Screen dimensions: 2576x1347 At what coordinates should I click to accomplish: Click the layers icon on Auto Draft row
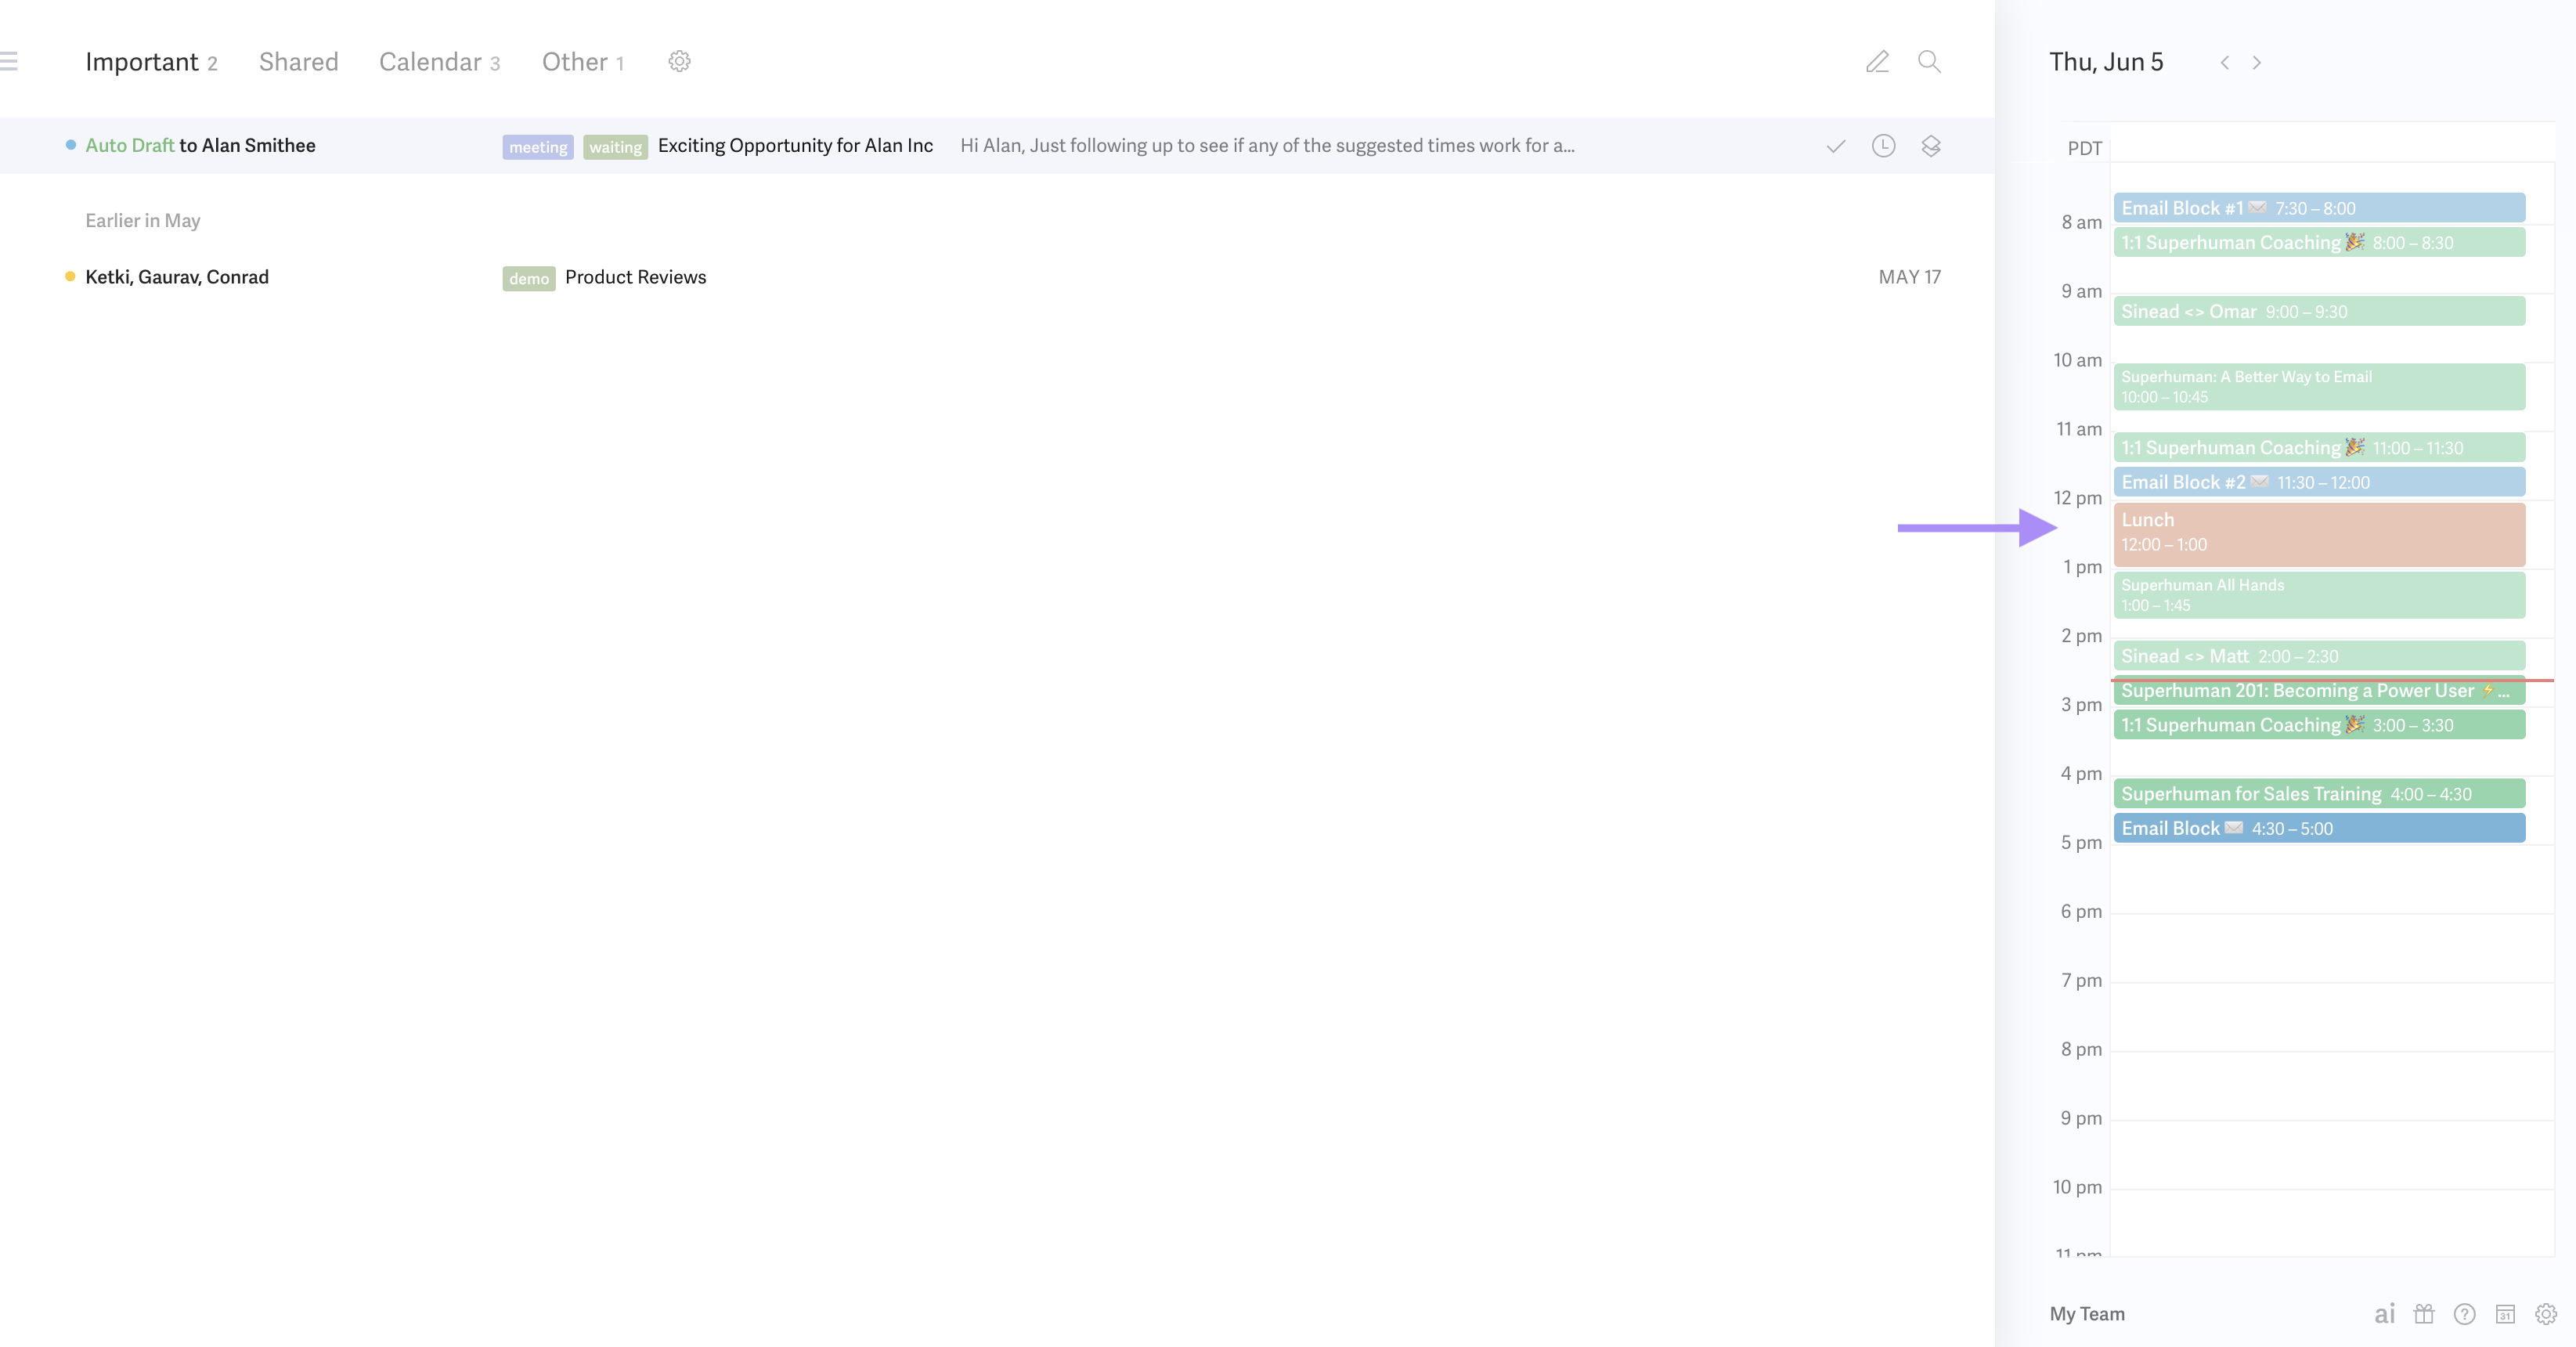click(x=1931, y=146)
